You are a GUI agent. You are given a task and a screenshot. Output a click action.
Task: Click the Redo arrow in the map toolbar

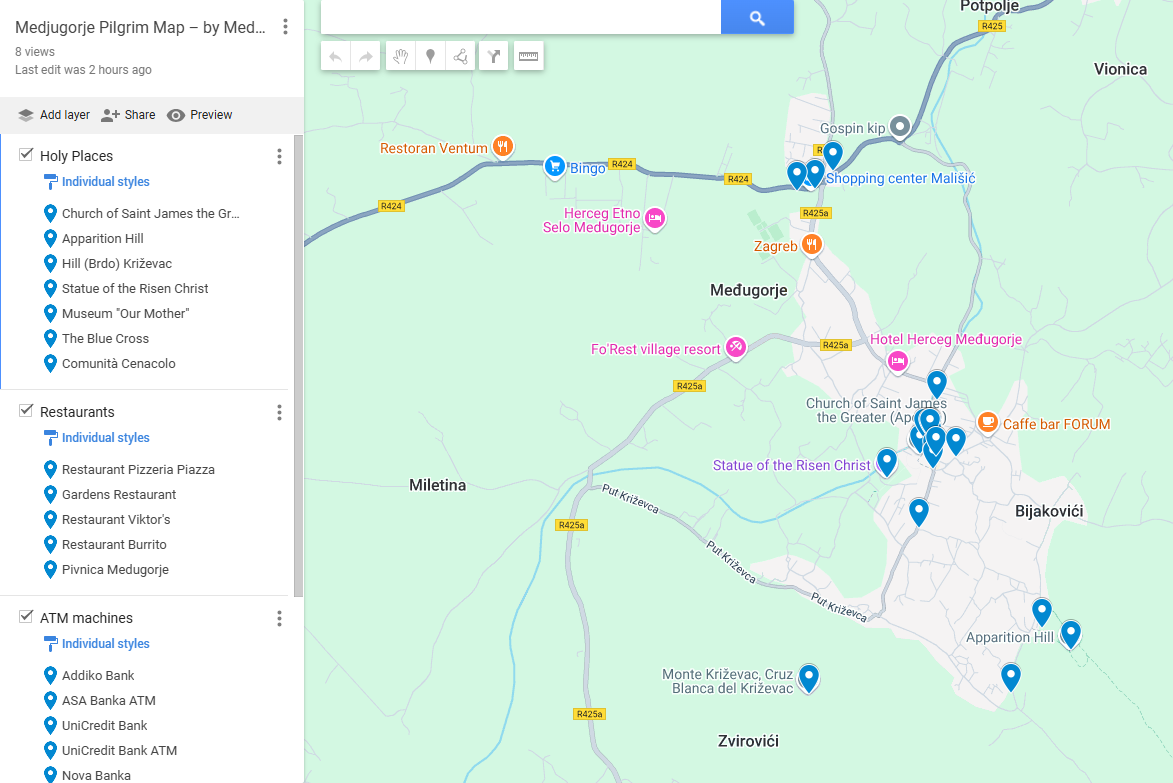pos(366,56)
